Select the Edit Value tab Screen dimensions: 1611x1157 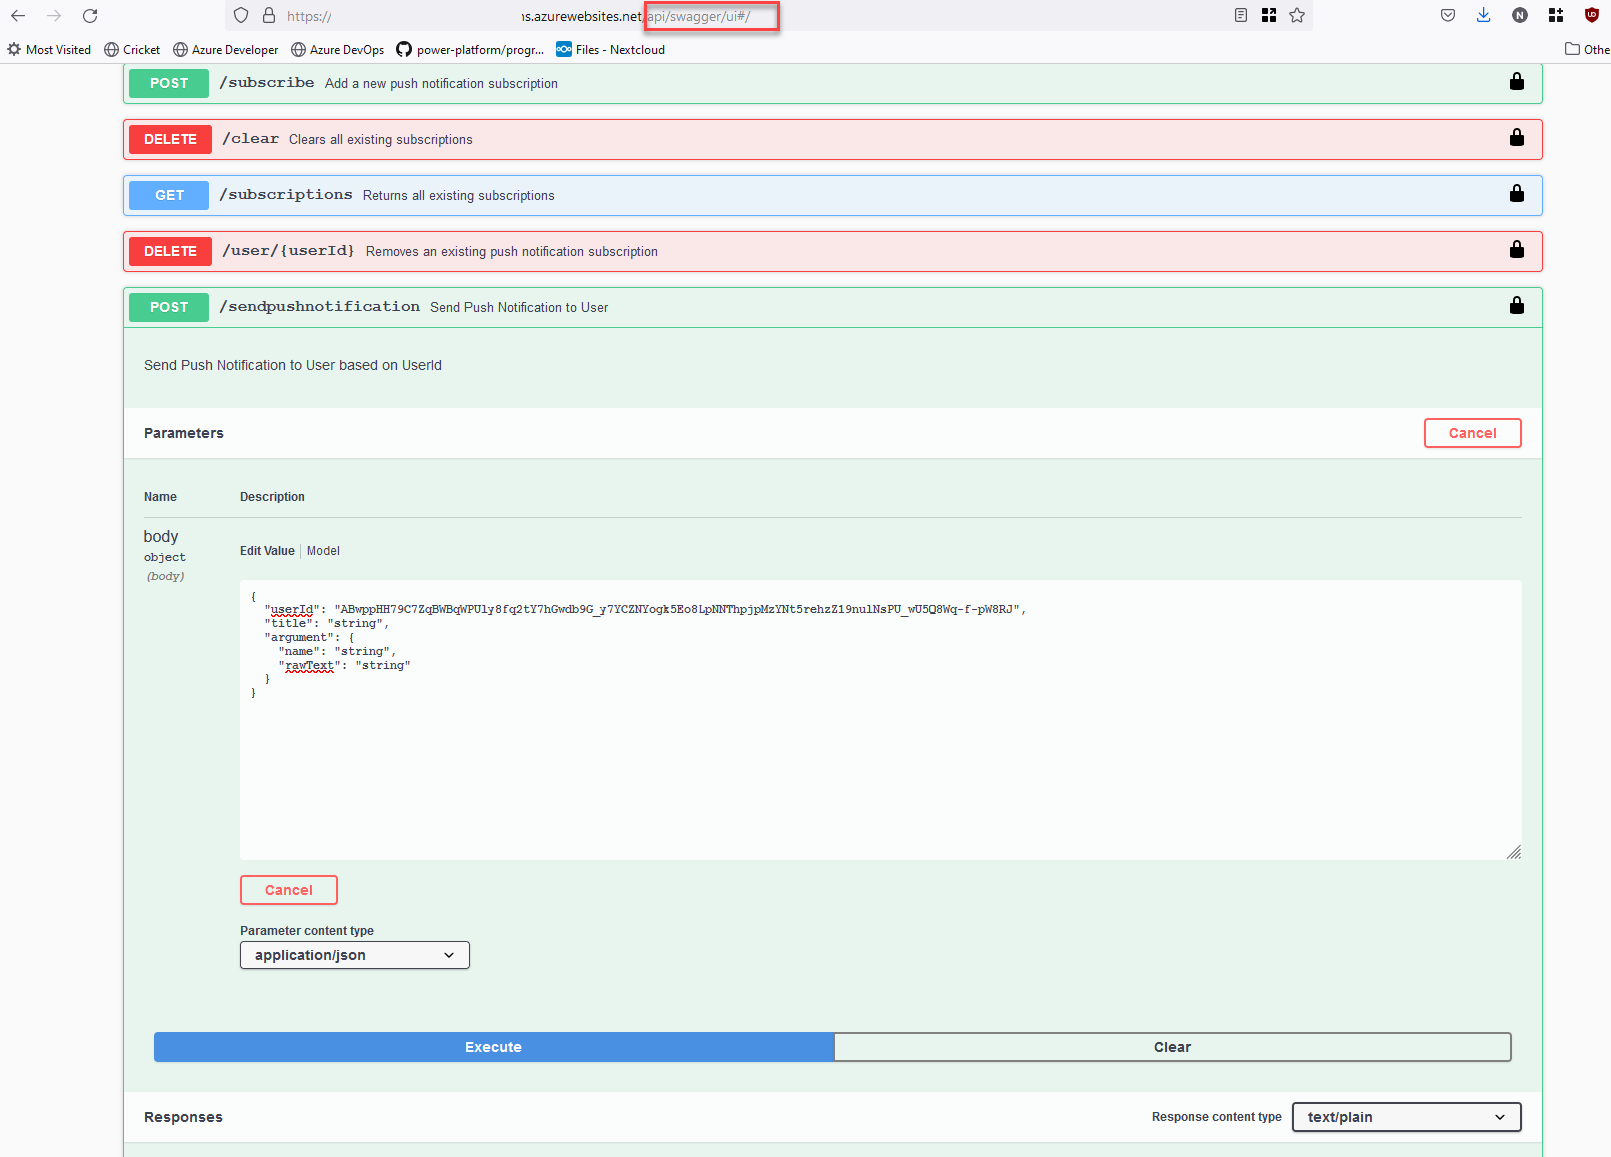coord(267,551)
